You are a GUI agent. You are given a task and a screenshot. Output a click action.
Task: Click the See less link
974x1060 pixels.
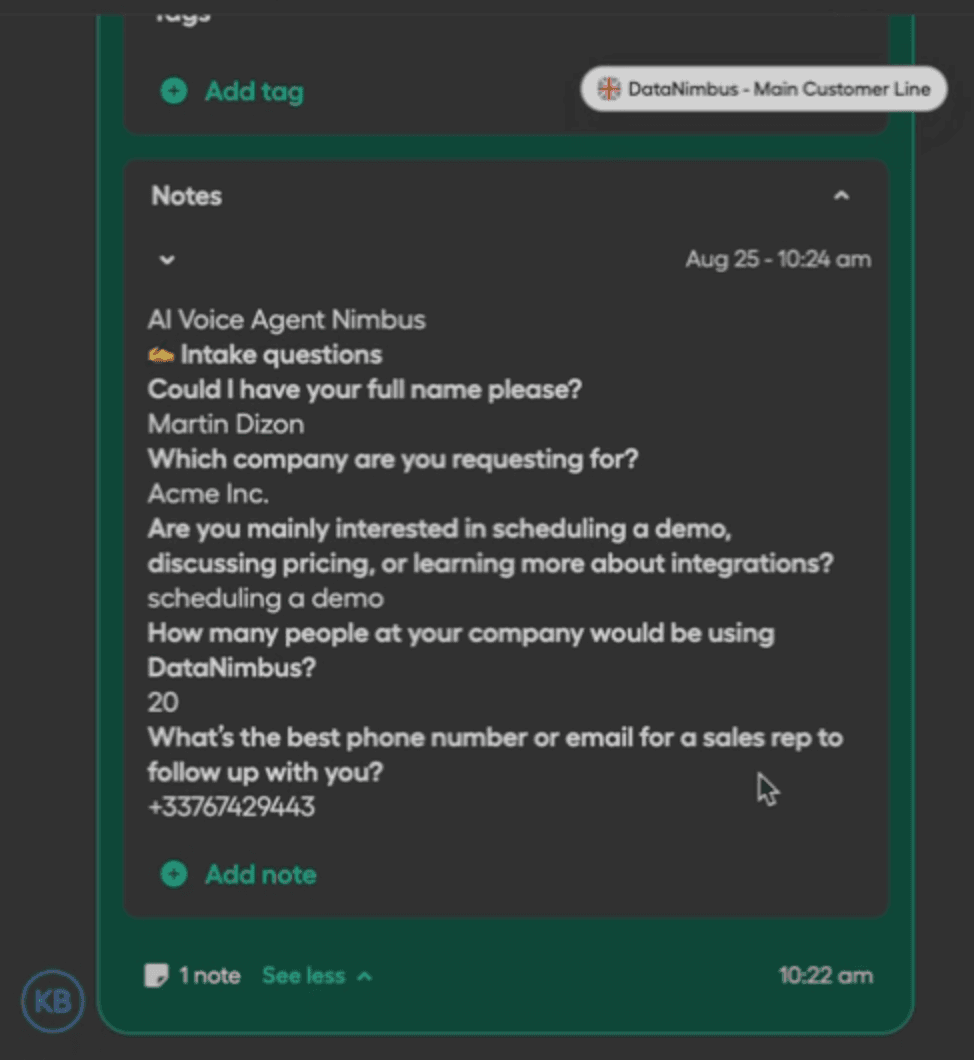[303, 975]
